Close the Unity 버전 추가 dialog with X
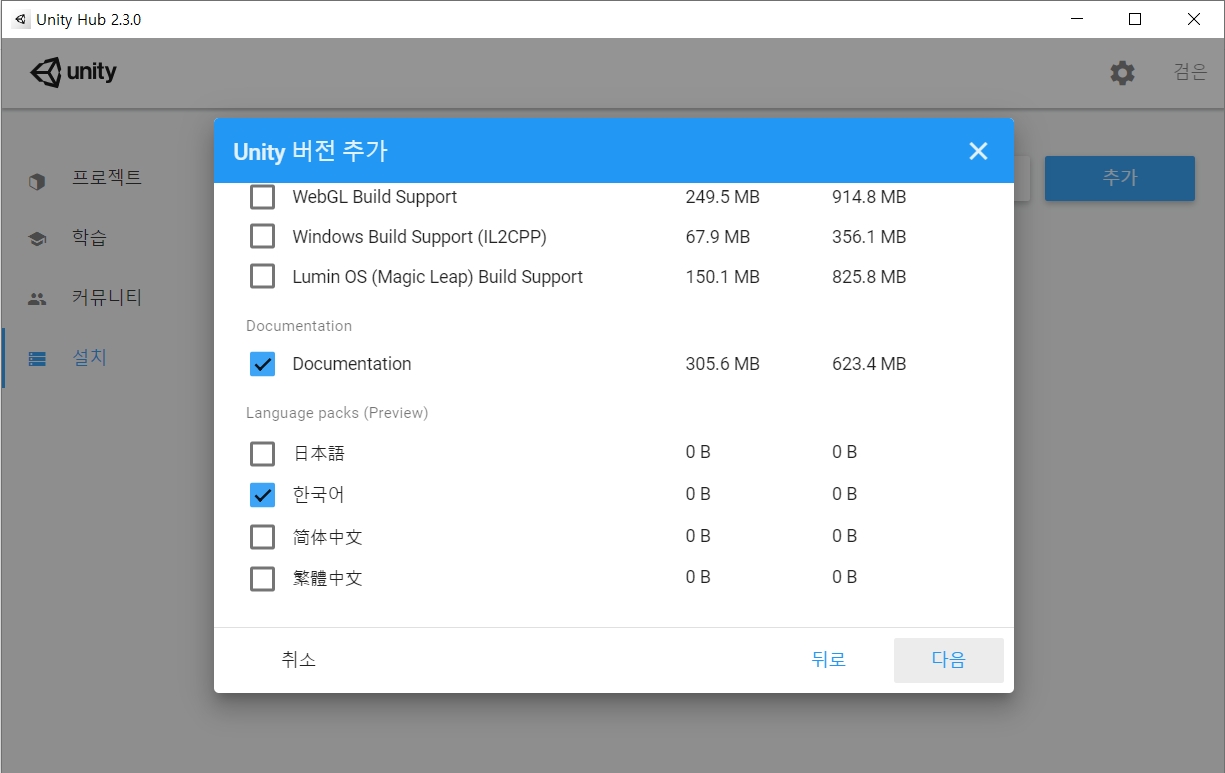1225x773 pixels. [978, 151]
